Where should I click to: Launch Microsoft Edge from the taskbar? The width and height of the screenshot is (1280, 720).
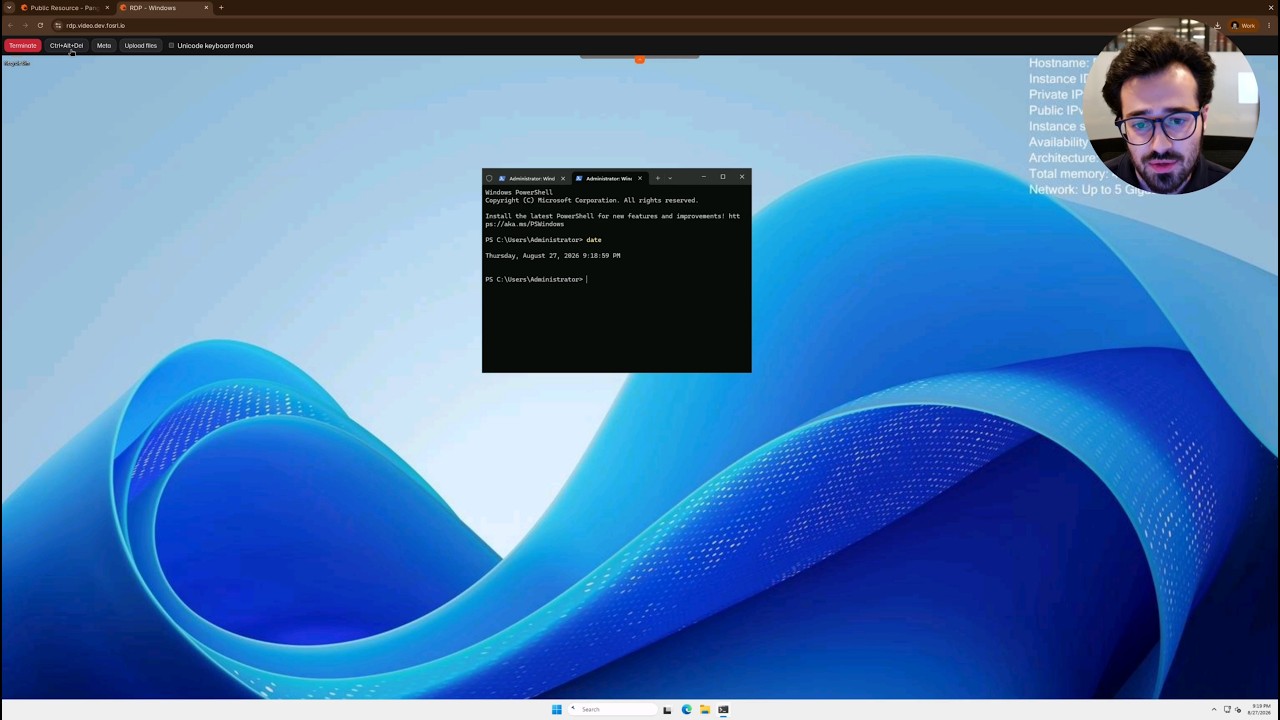686,709
